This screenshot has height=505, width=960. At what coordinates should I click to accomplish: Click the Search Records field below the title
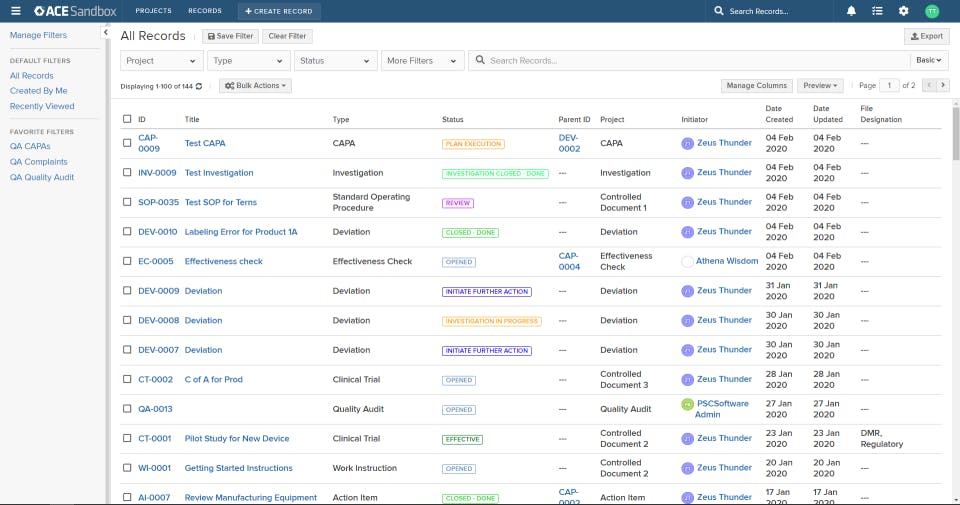pyautogui.click(x=690, y=61)
